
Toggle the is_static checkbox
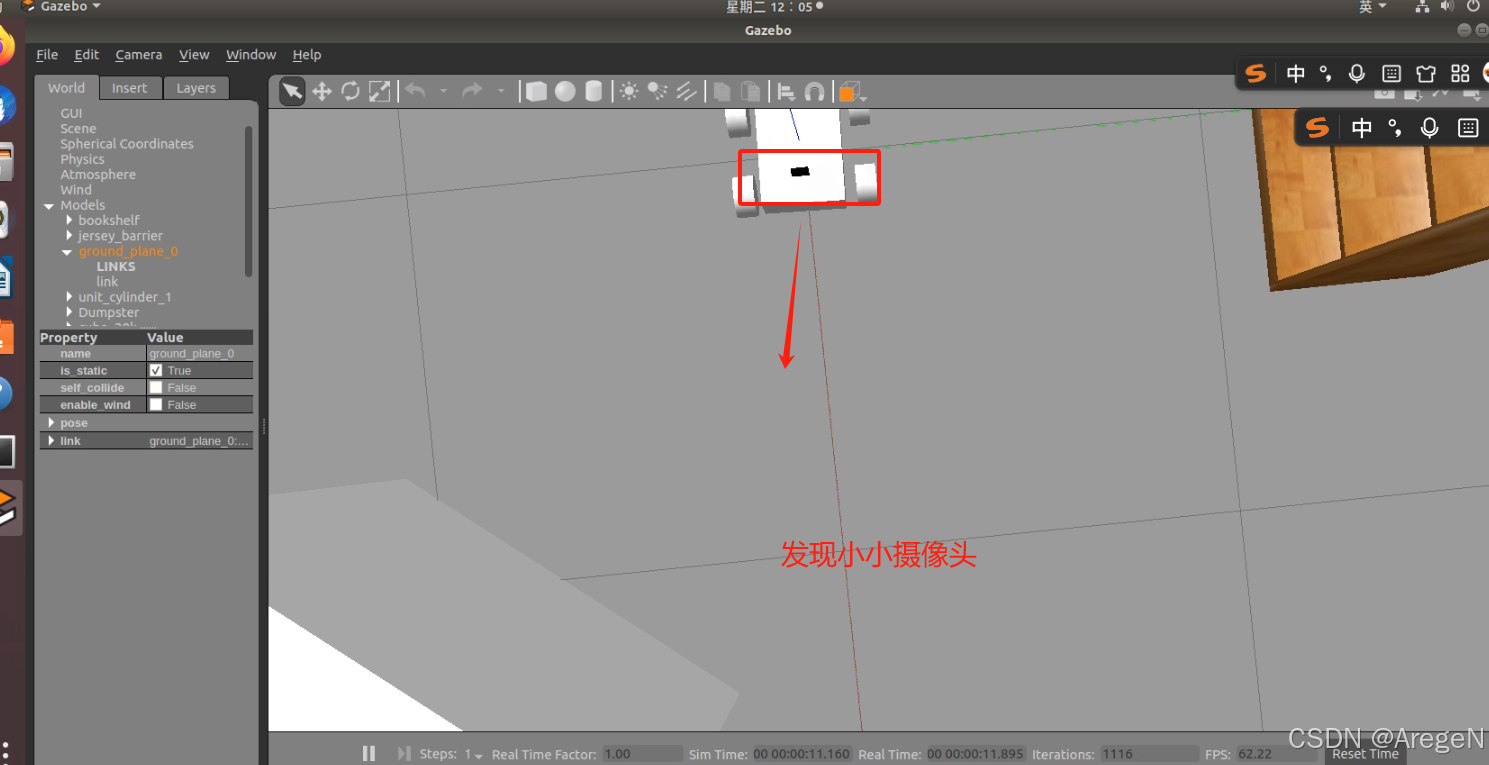(156, 370)
